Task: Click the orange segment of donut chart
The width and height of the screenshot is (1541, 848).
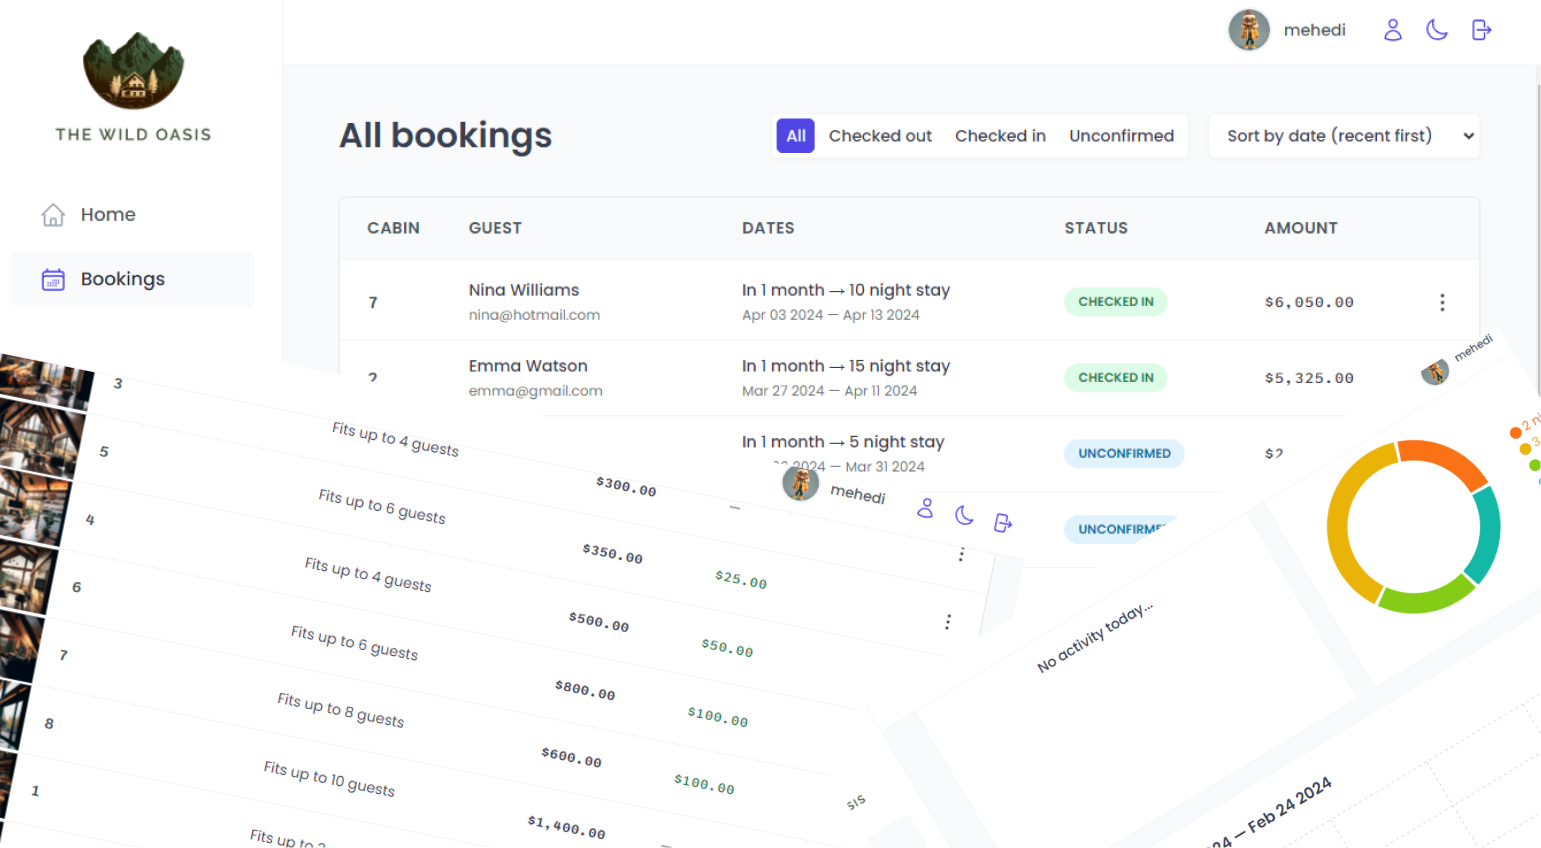Action: [x=1443, y=461]
